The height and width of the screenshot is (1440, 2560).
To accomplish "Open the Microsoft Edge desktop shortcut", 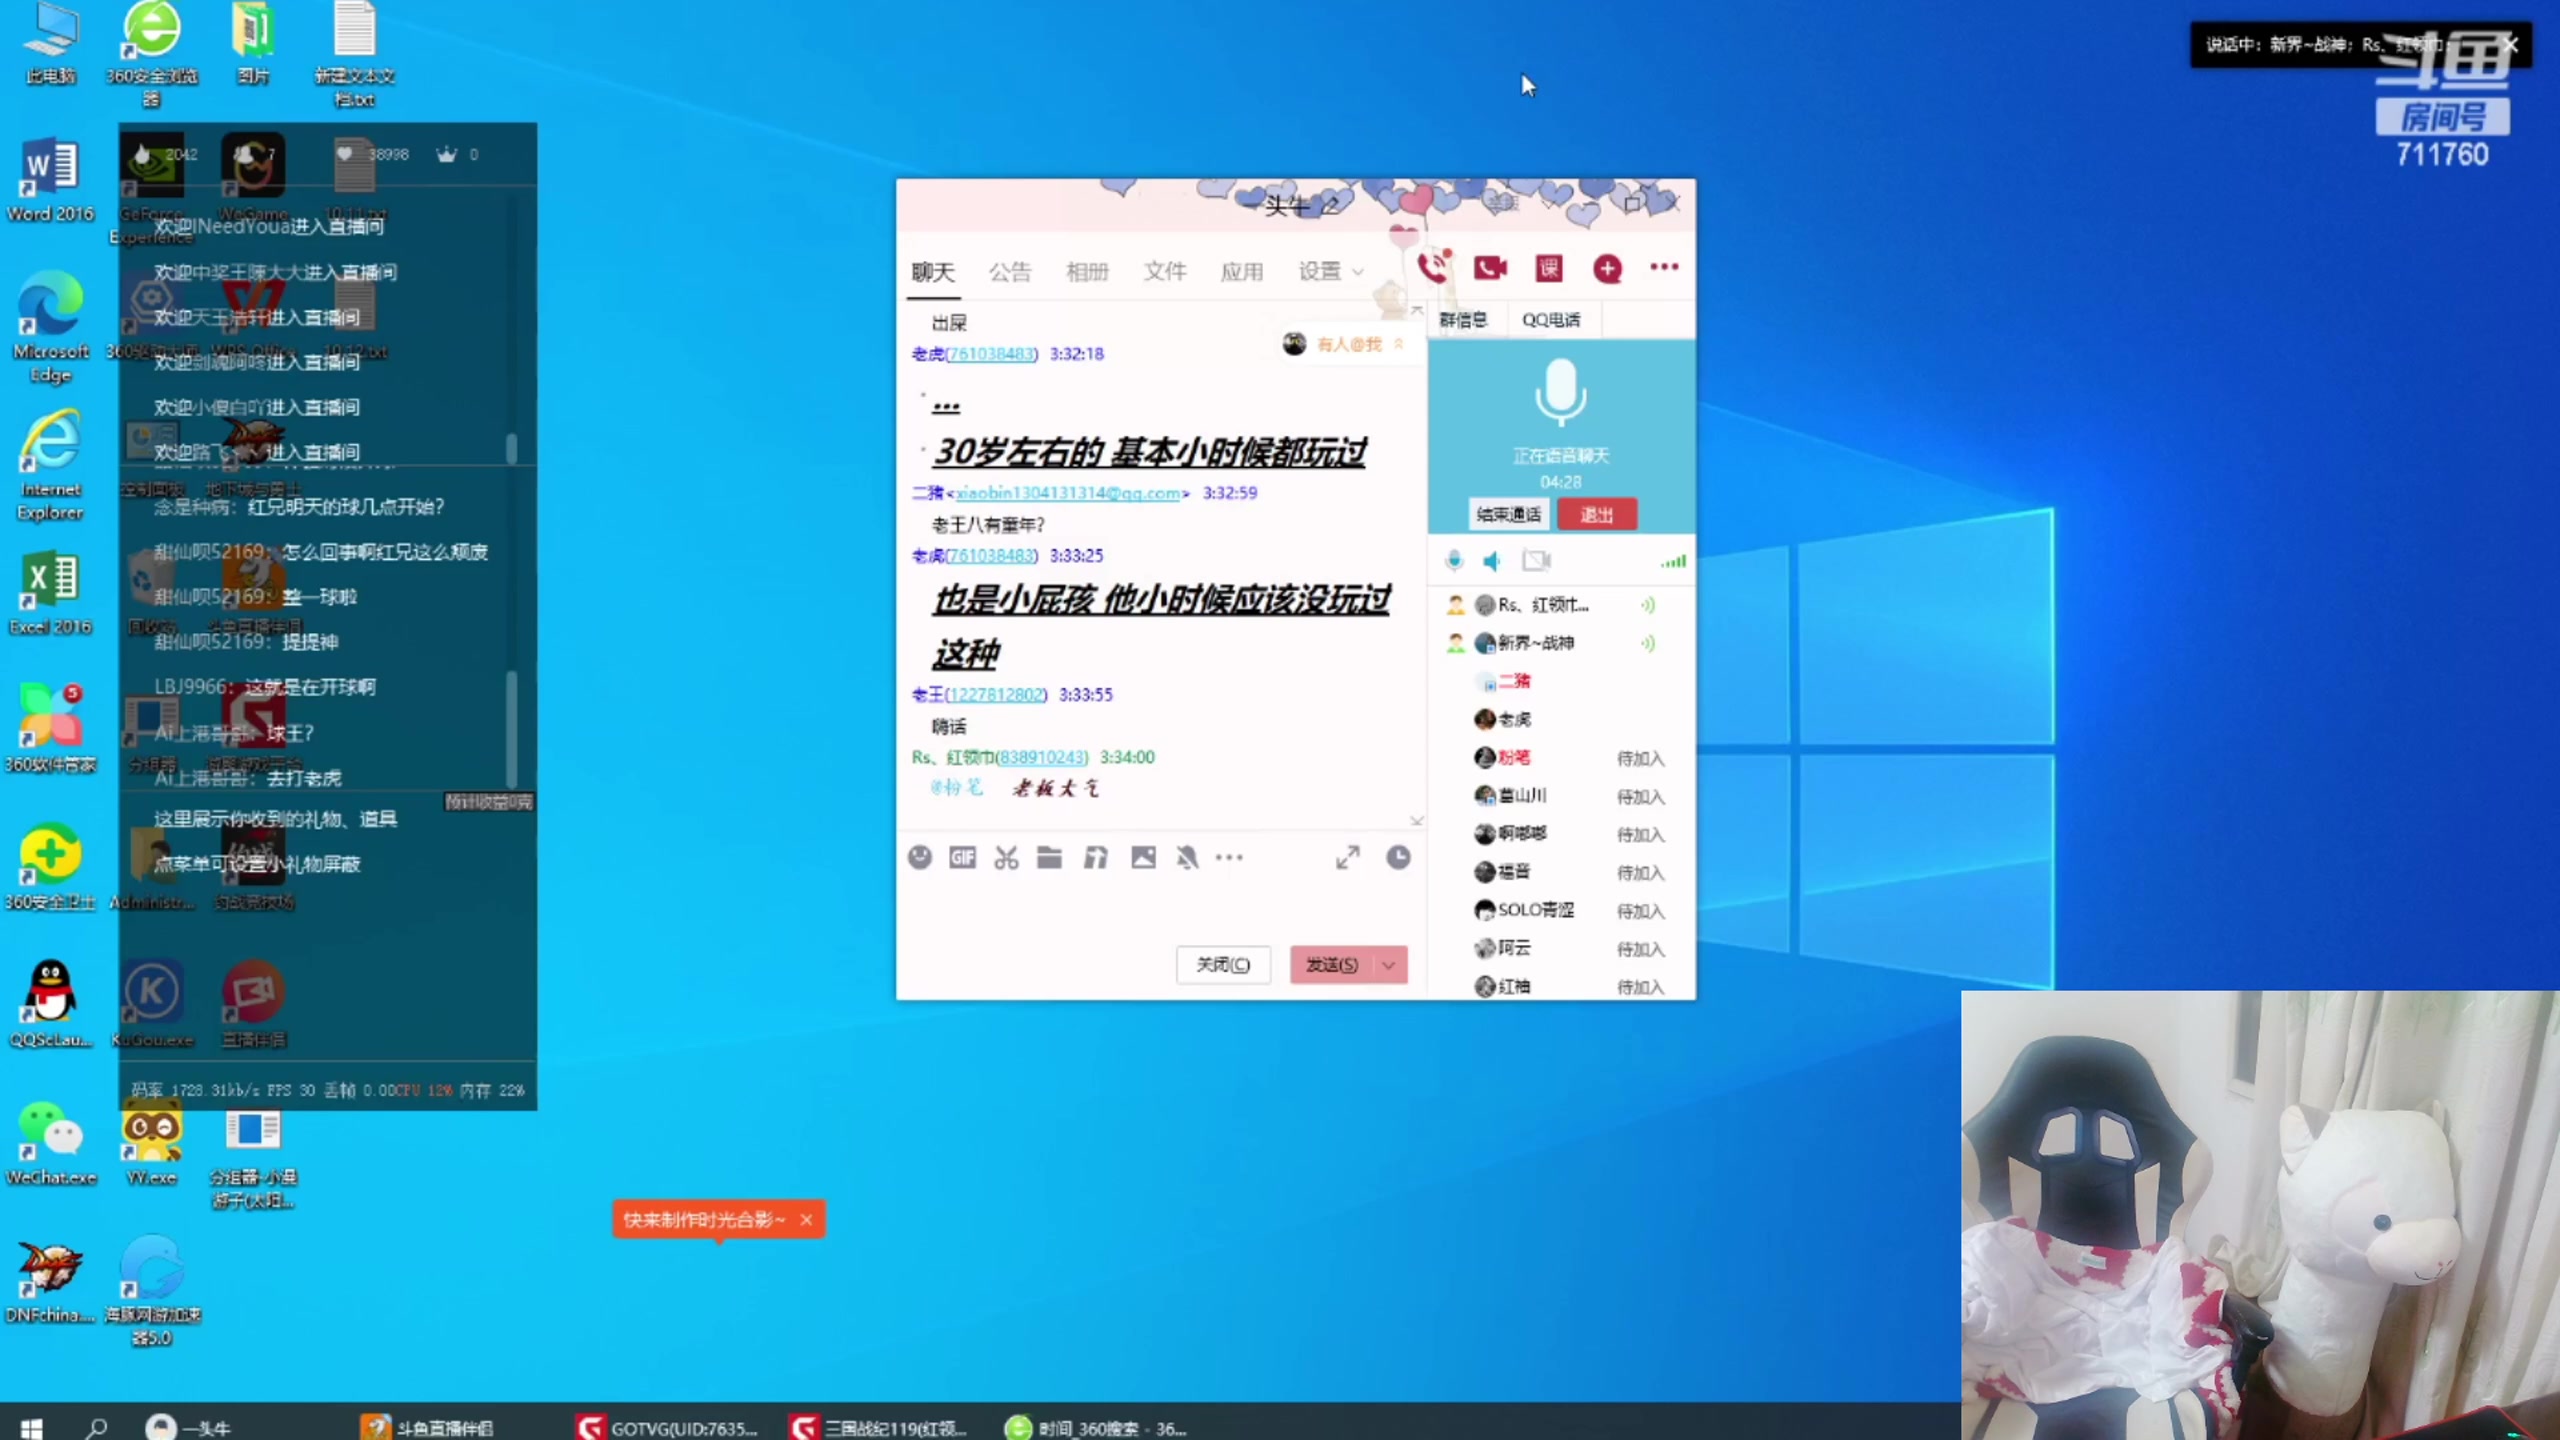I will click(x=50, y=327).
